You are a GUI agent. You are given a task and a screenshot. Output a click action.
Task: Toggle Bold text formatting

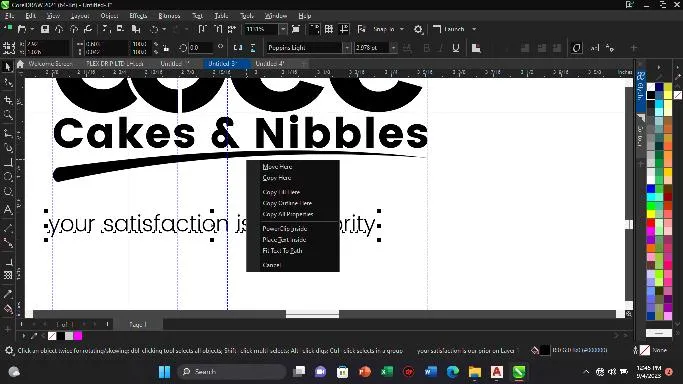click(x=426, y=48)
